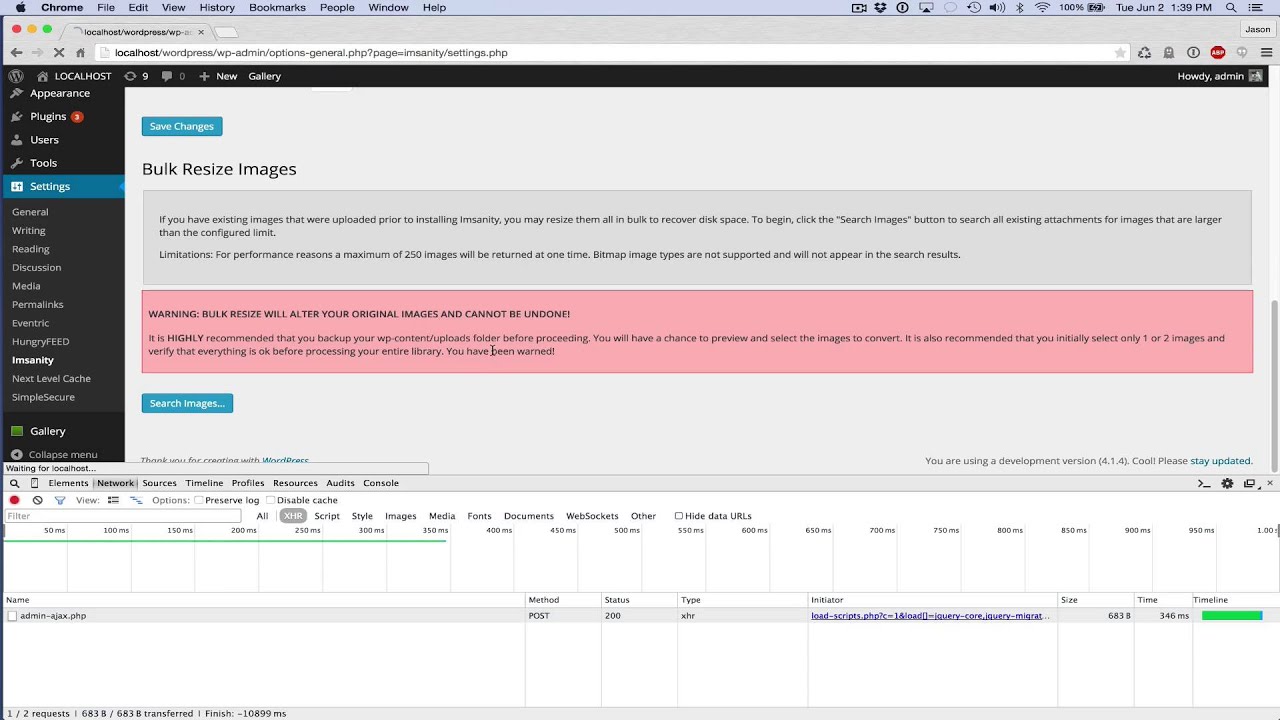This screenshot has width=1280, height=720.
Task: Go back with Chrome's back arrow
Action: click(x=16, y=53)
